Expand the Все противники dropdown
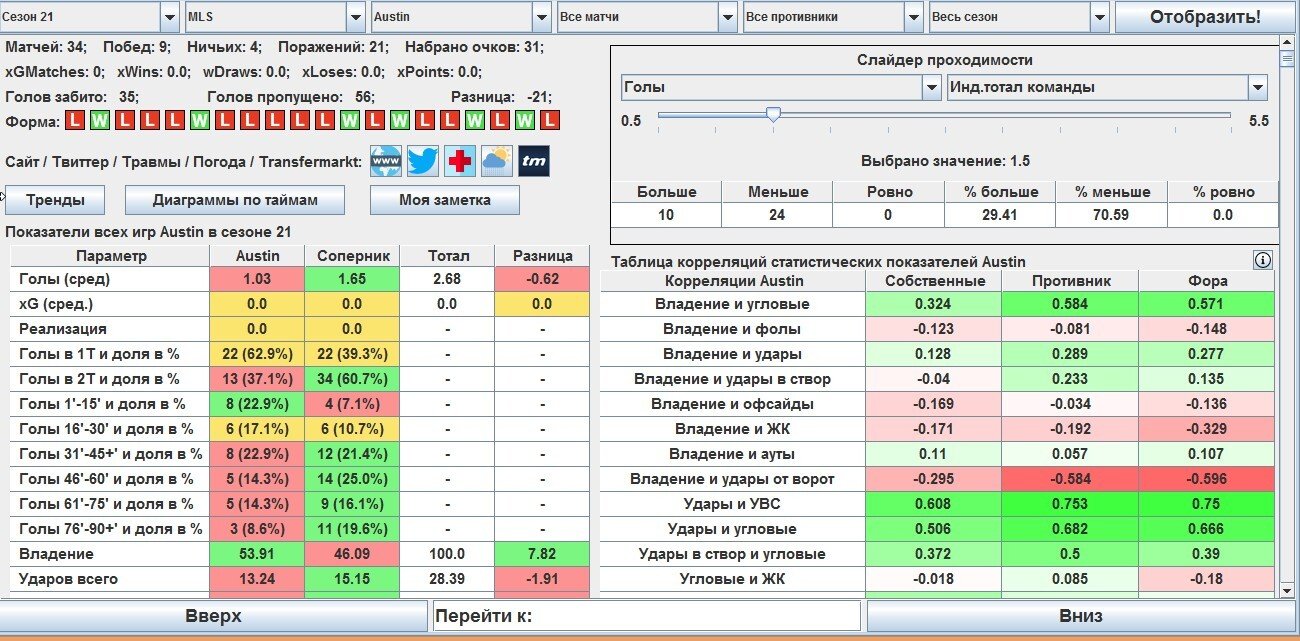The width and height of the screenshot is (1300, 641). 913,17
